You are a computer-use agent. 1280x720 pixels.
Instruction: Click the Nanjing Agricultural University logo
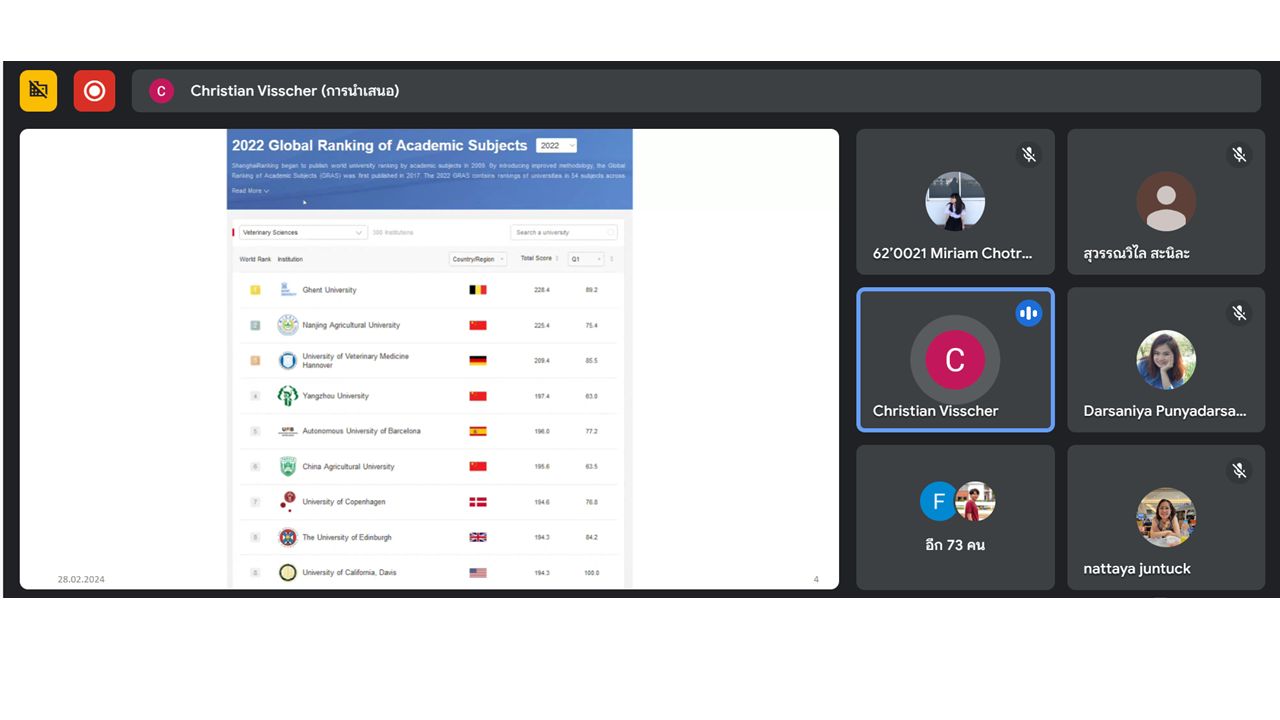287,325
